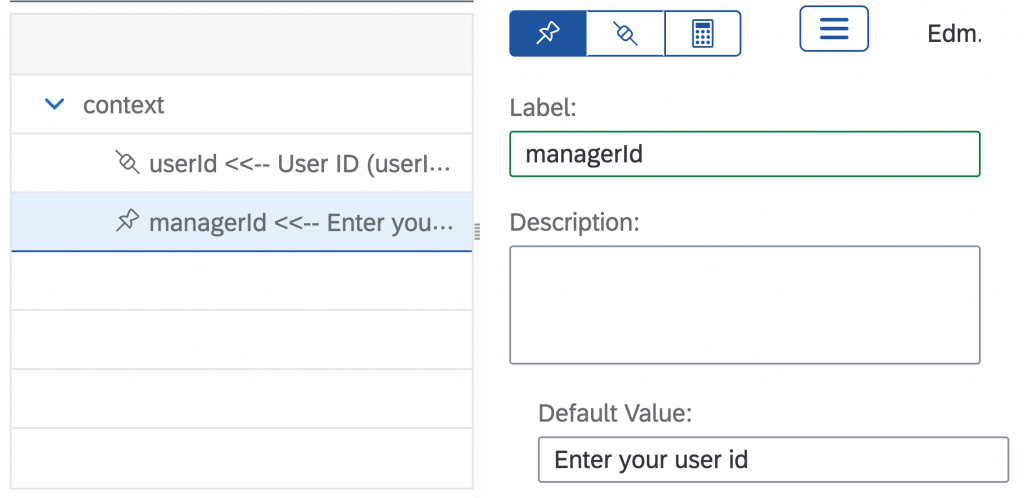This screenshot has height=498, width=1024.
Task: Focus the Label input containing managerId
Action: pos(744,154)
